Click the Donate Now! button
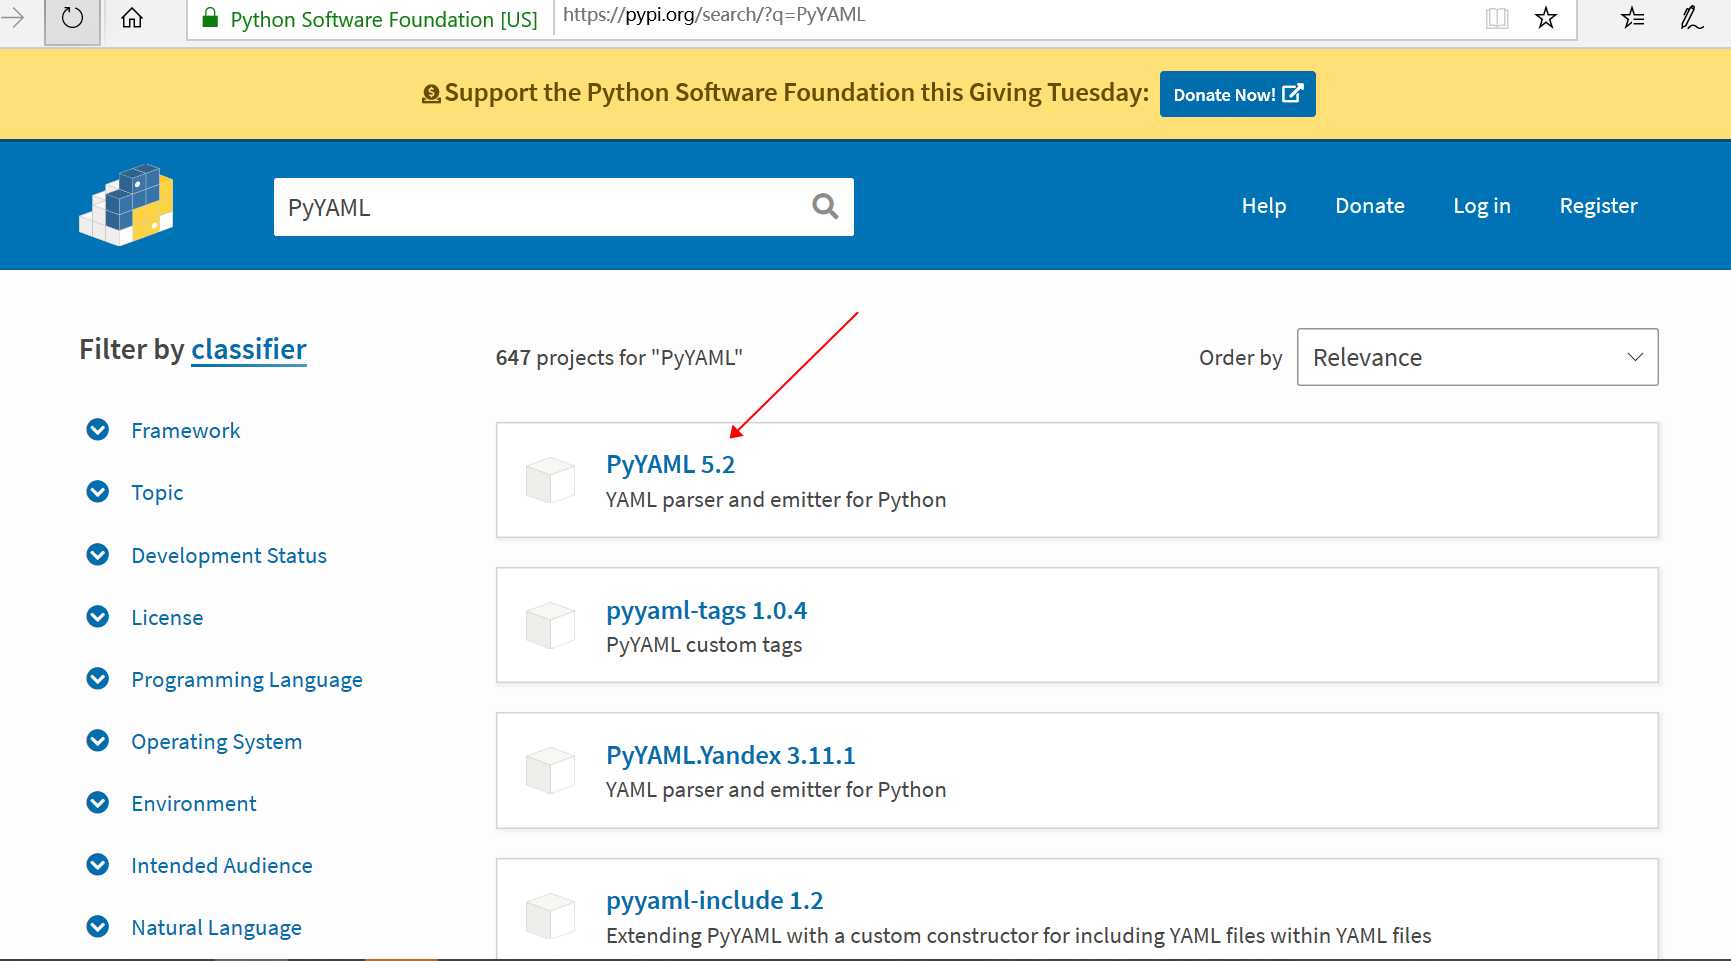 pyautogui.click(x=1237, y=94)
